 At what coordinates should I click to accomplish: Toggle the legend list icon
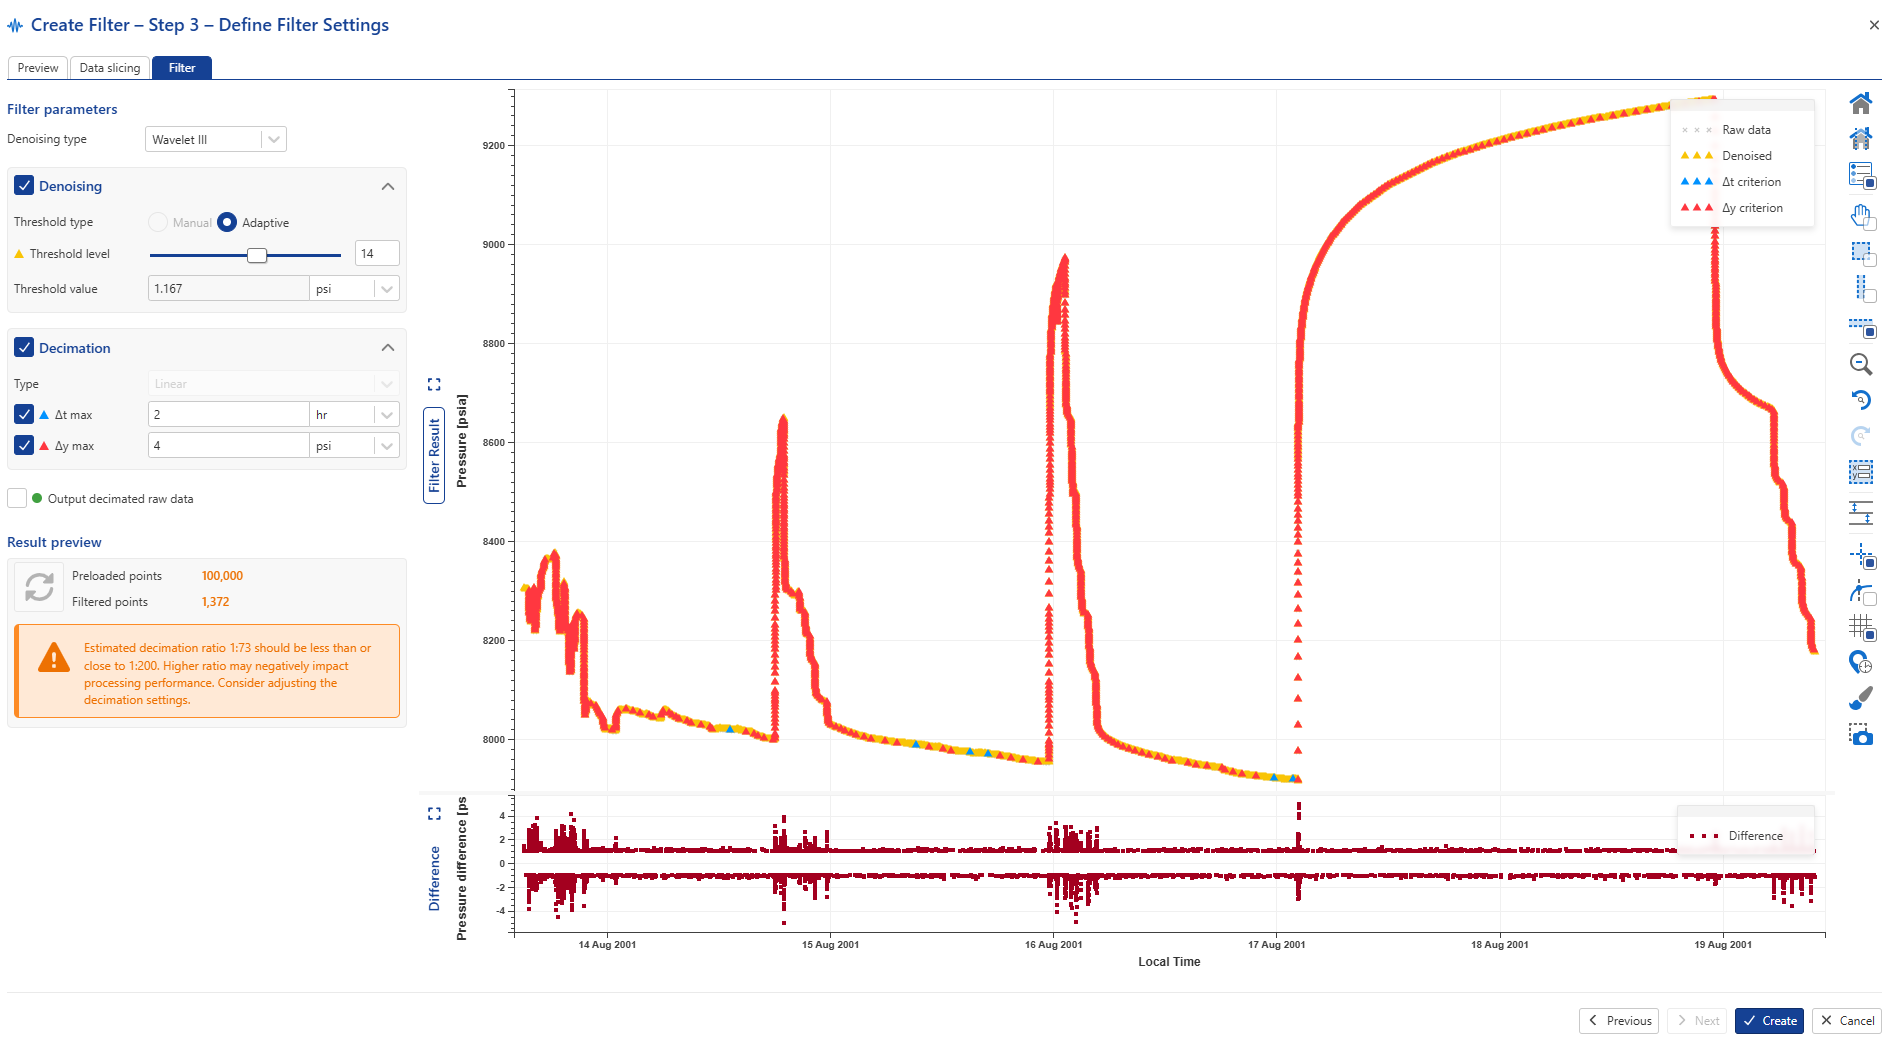pos(1860,175)
